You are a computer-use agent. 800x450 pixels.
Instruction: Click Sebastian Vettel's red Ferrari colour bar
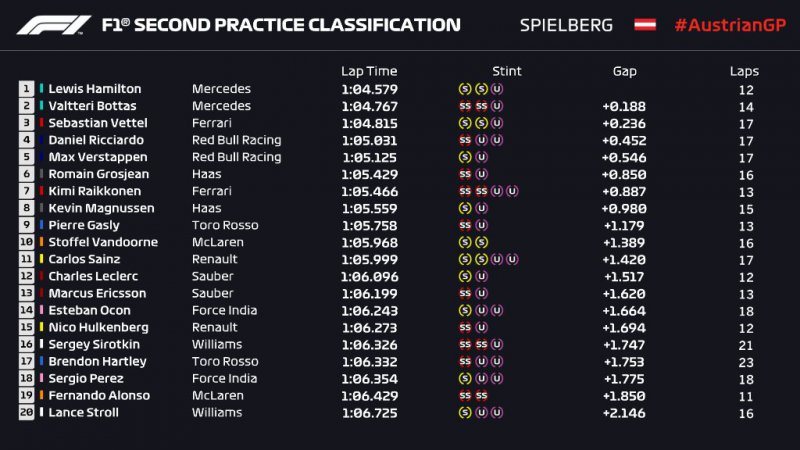[41, 123]
